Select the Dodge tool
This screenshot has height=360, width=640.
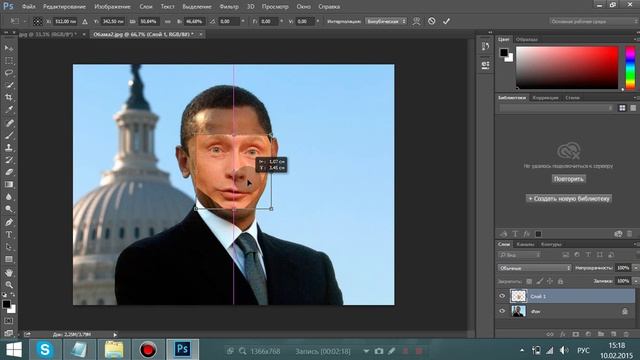9,209
